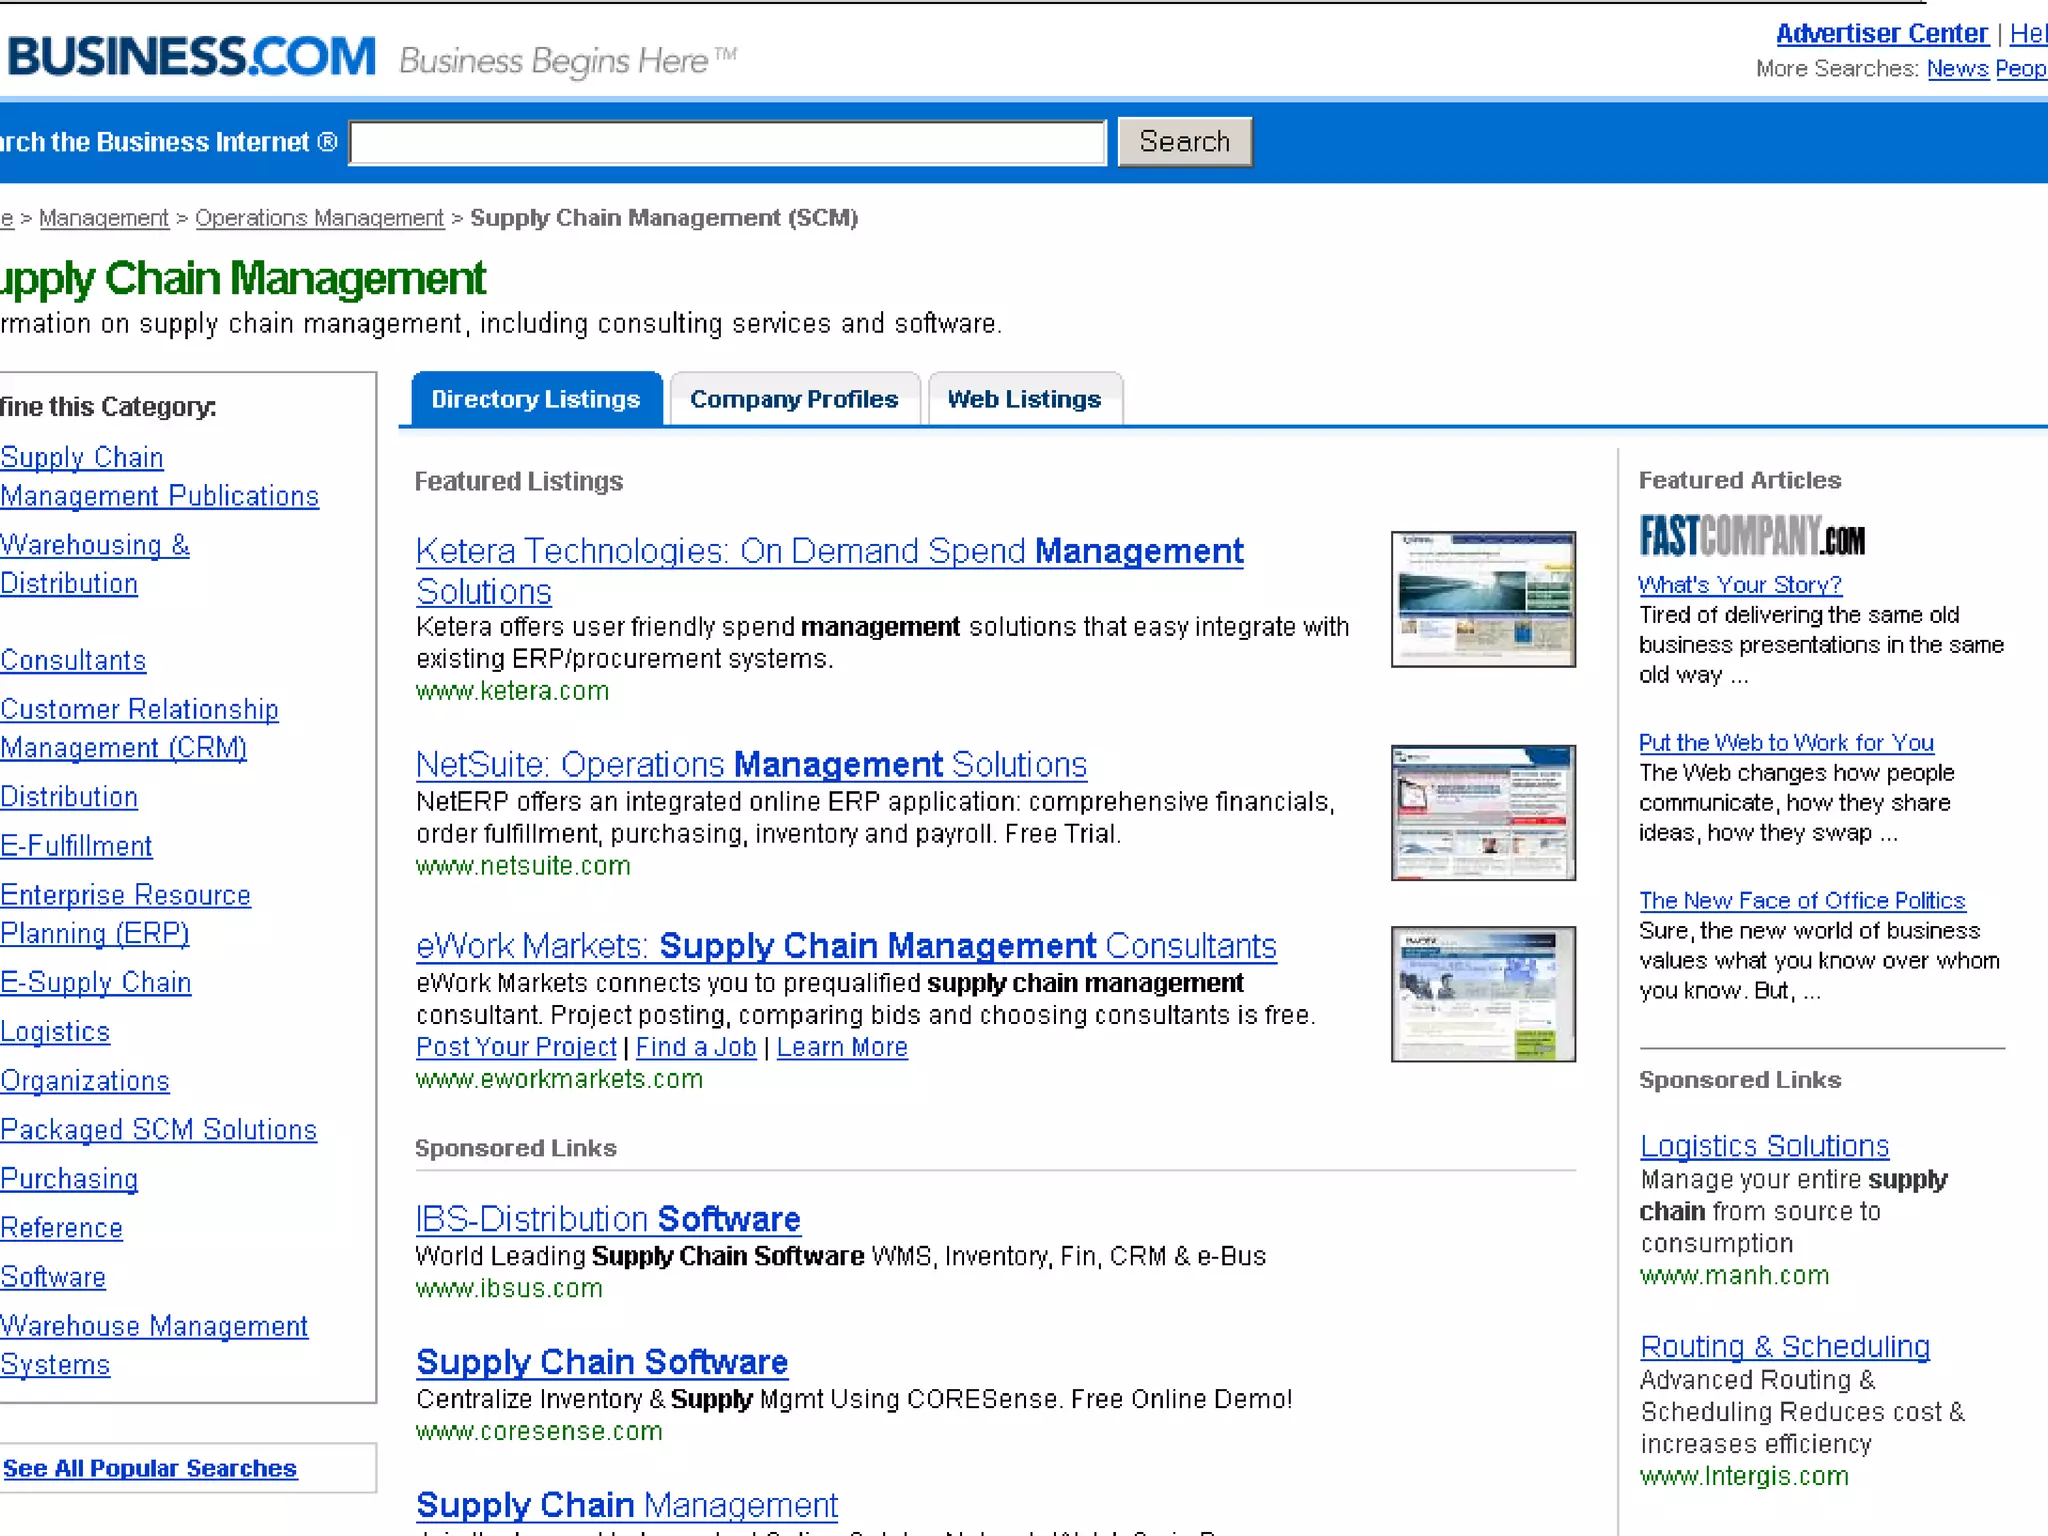
Task: Click the Business.com logo
Action: tap(190, 55)
